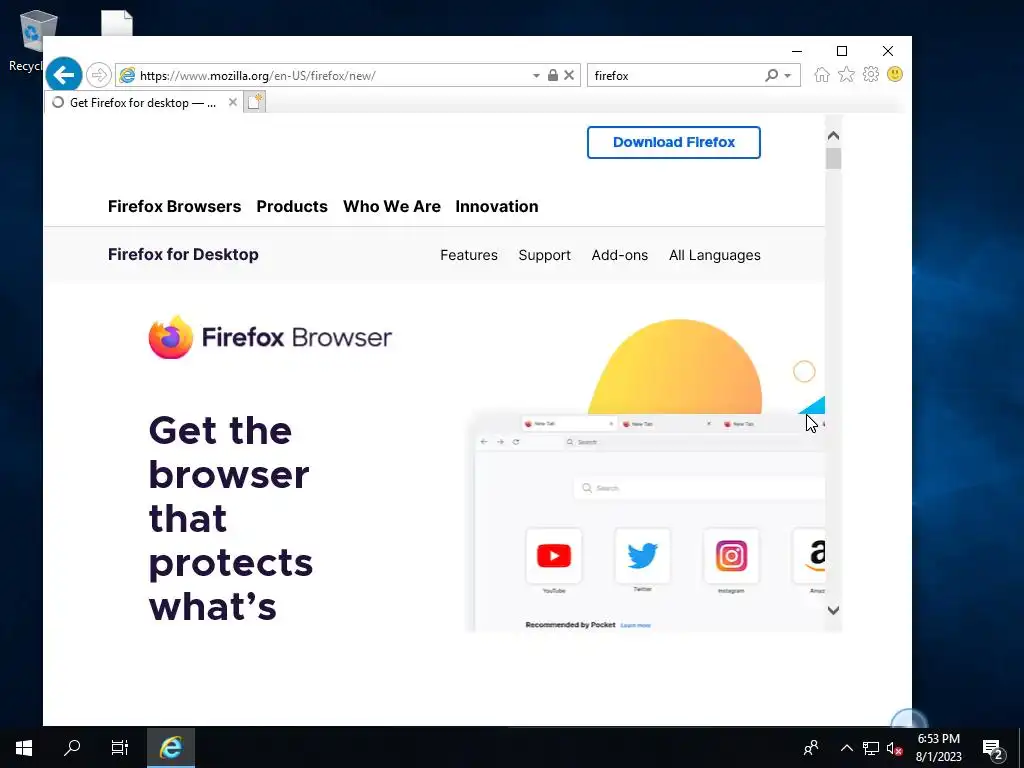Select the Get Firefox for desktop tab
Image resolution: width=1024 pixels, height=768 pixels.
point(143,103)
